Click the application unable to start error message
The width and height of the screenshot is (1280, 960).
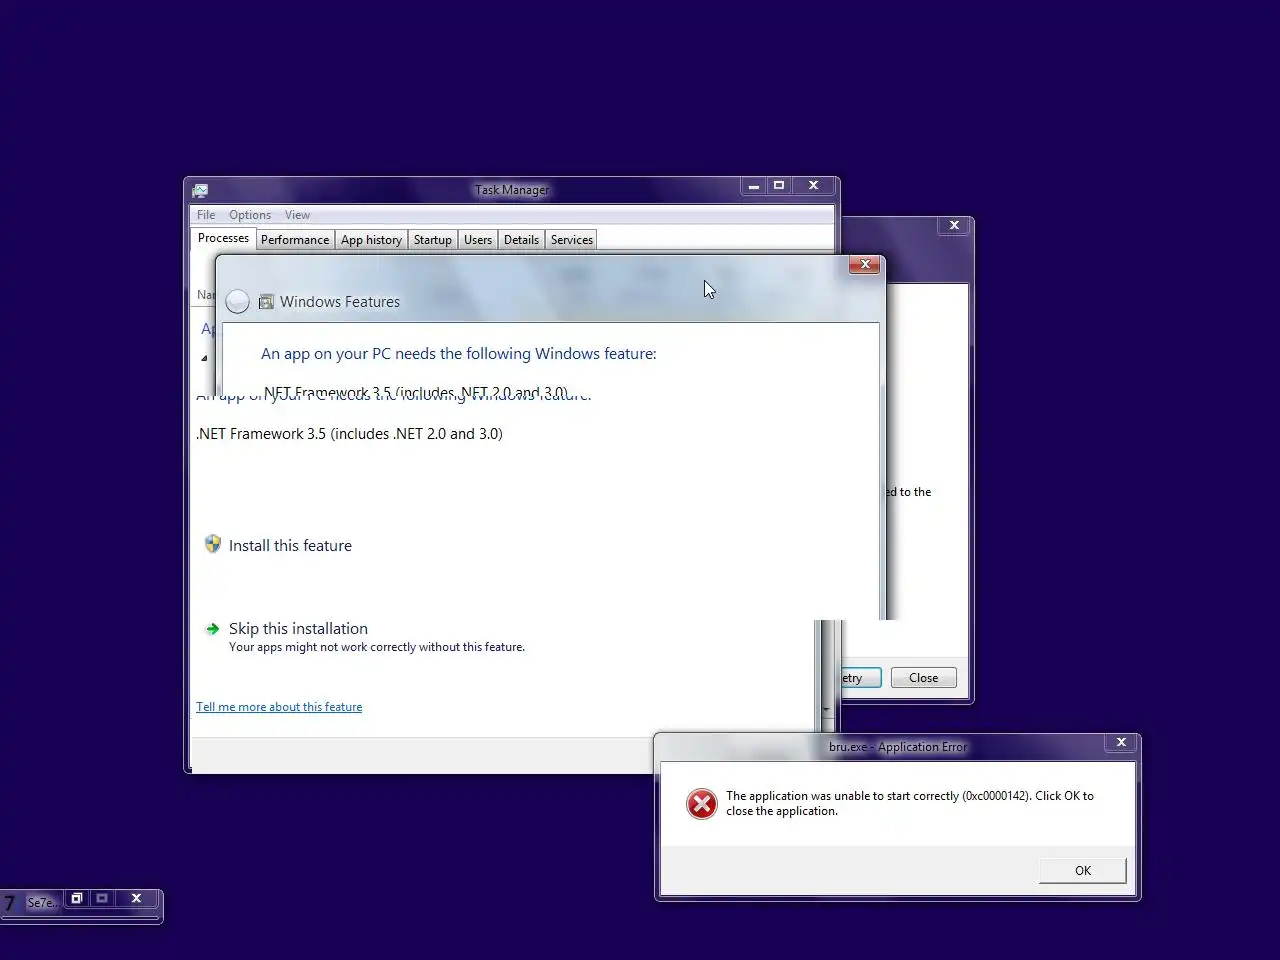tap(910, 803)
